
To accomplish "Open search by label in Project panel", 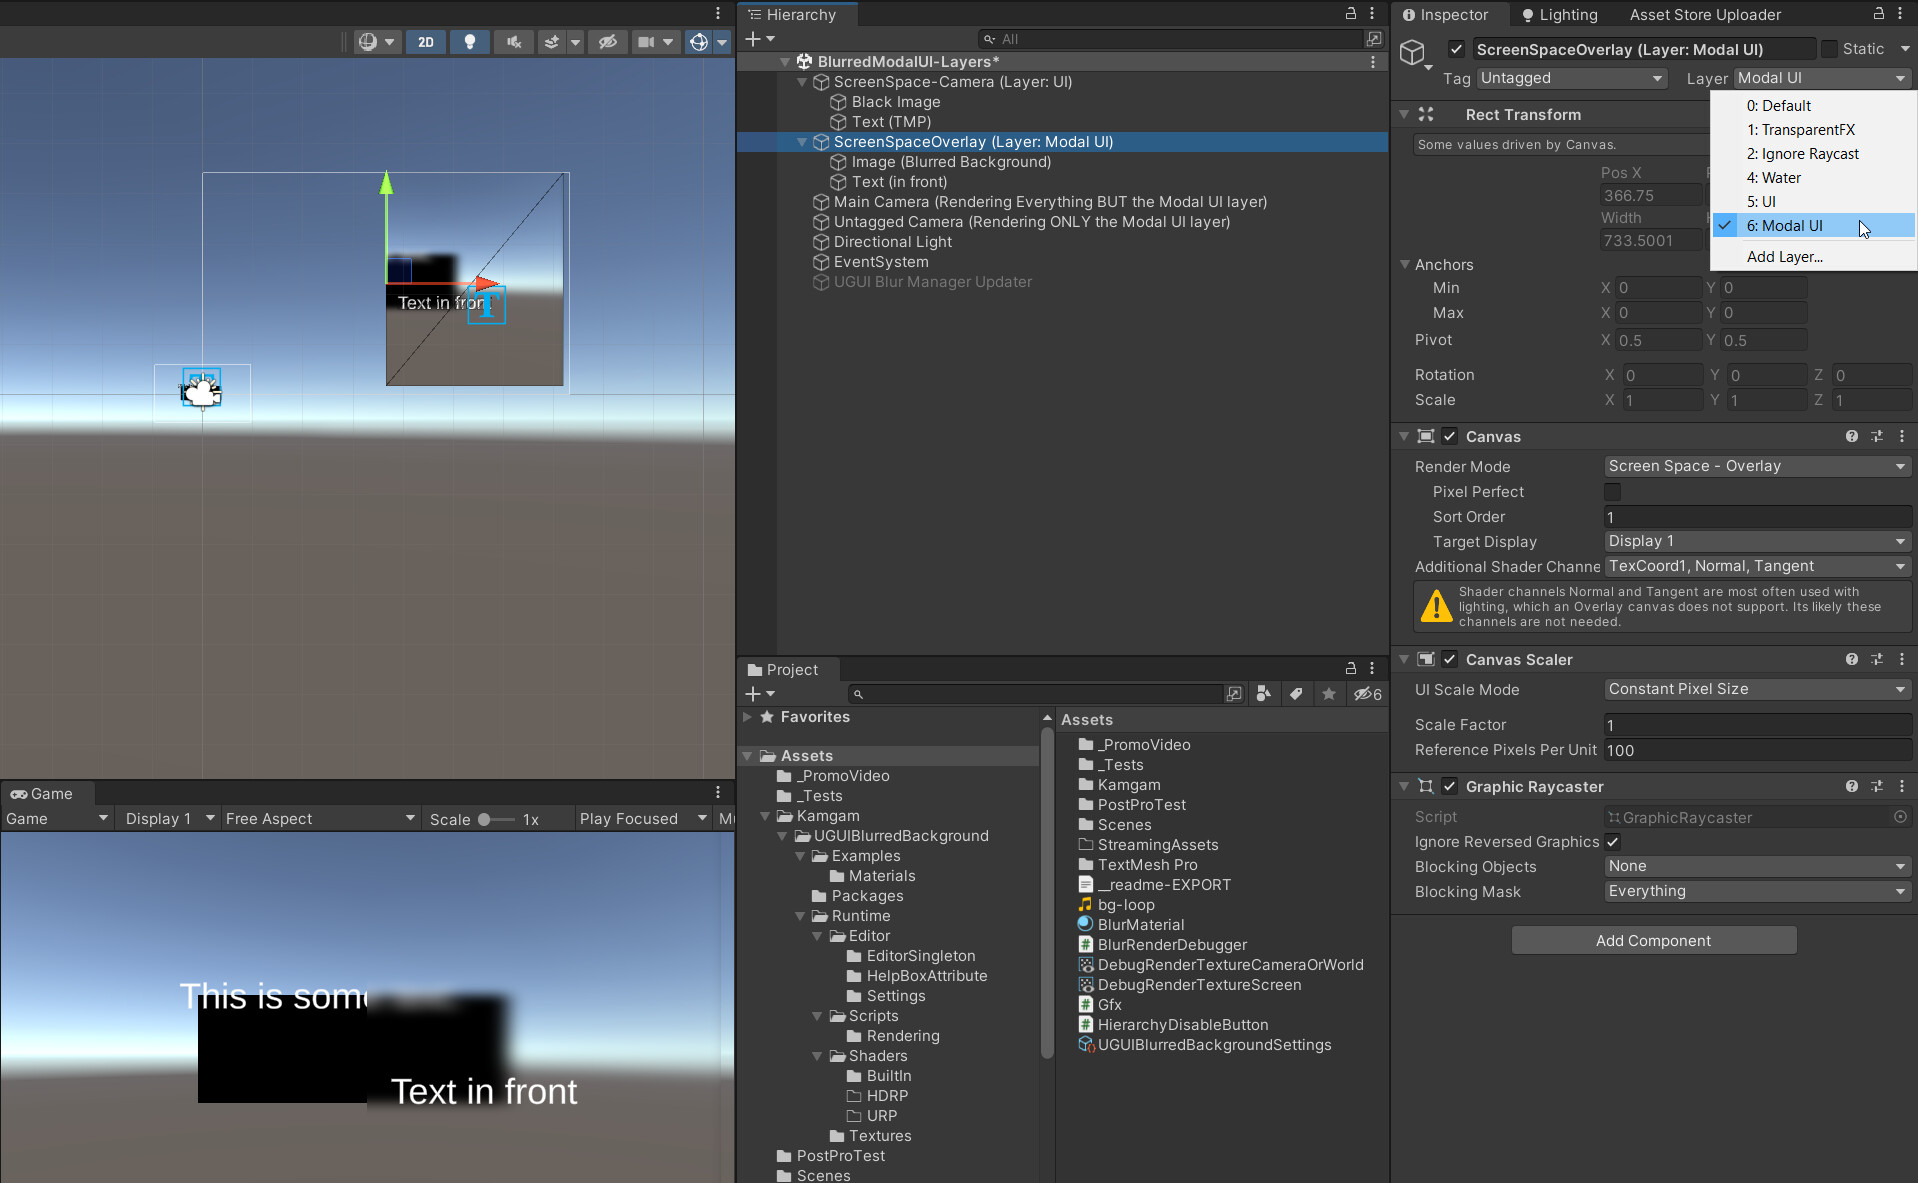I will coord(1296,694).
